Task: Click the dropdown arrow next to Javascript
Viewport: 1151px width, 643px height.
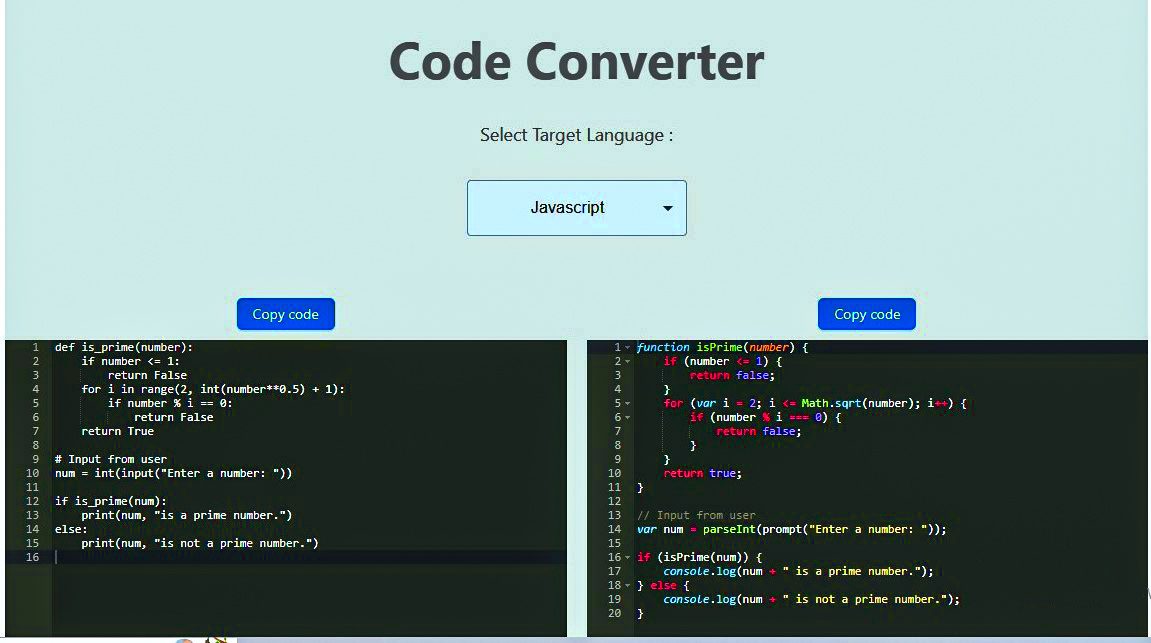Action: pyautogui.click(x=668, y=207)
